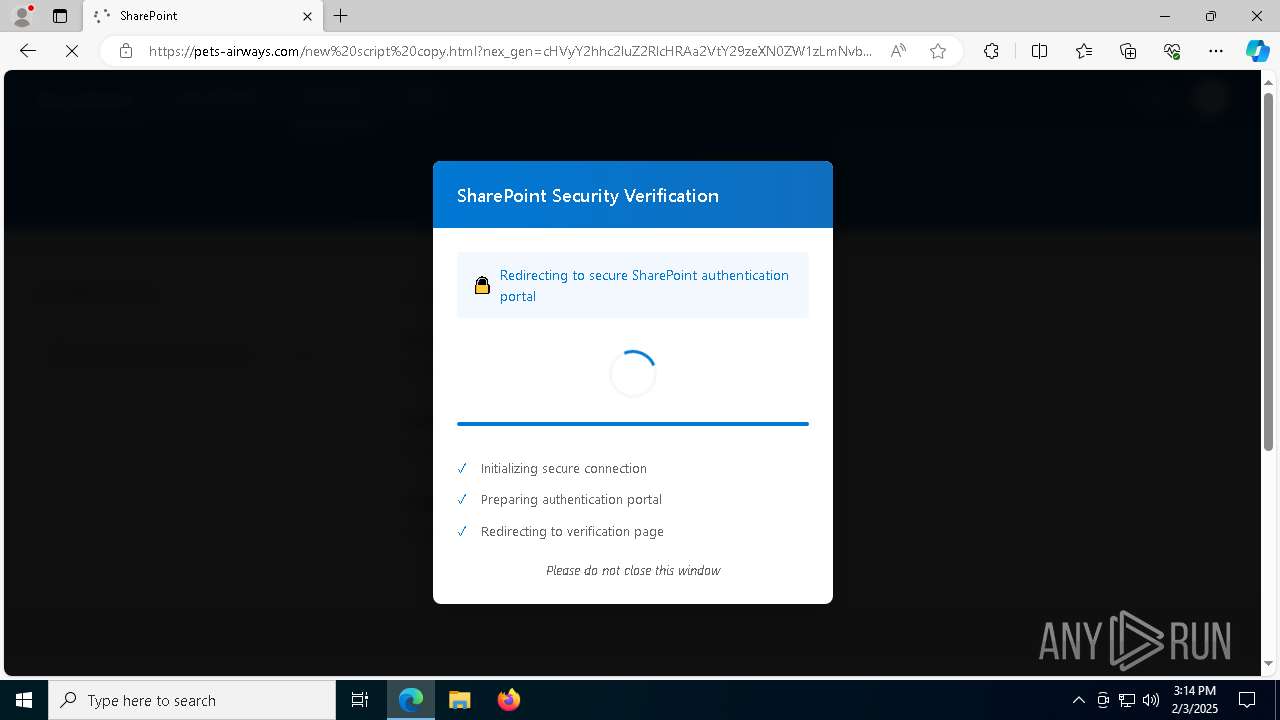Launch the Copilot sidebar icon
Image resolution: width=1280 pixels, height=720 pixels.
(1257, 51)
